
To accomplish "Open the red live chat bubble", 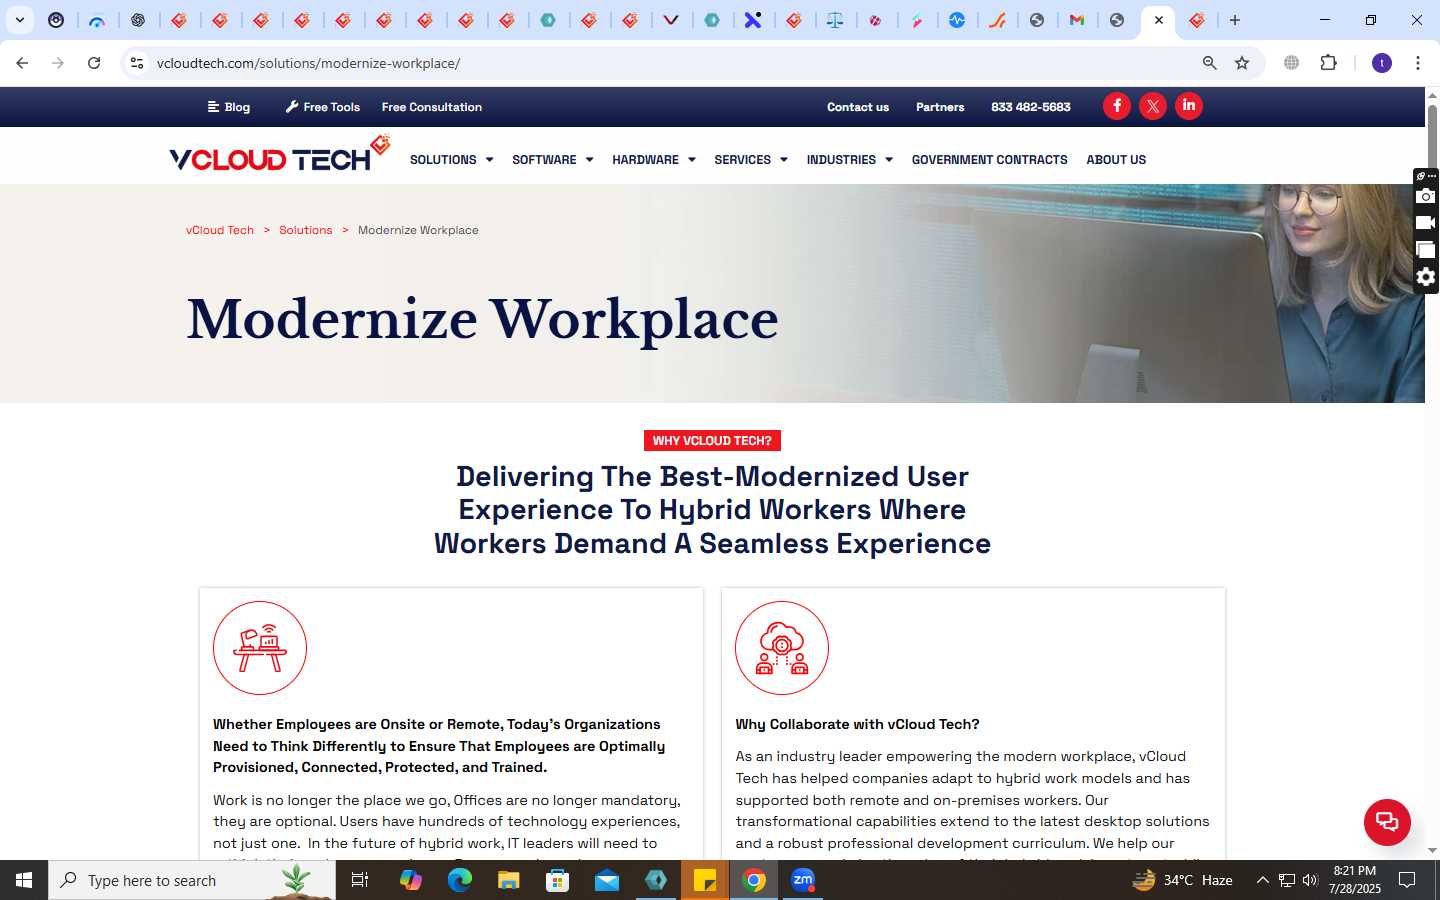I will (x=1387, y=822).
